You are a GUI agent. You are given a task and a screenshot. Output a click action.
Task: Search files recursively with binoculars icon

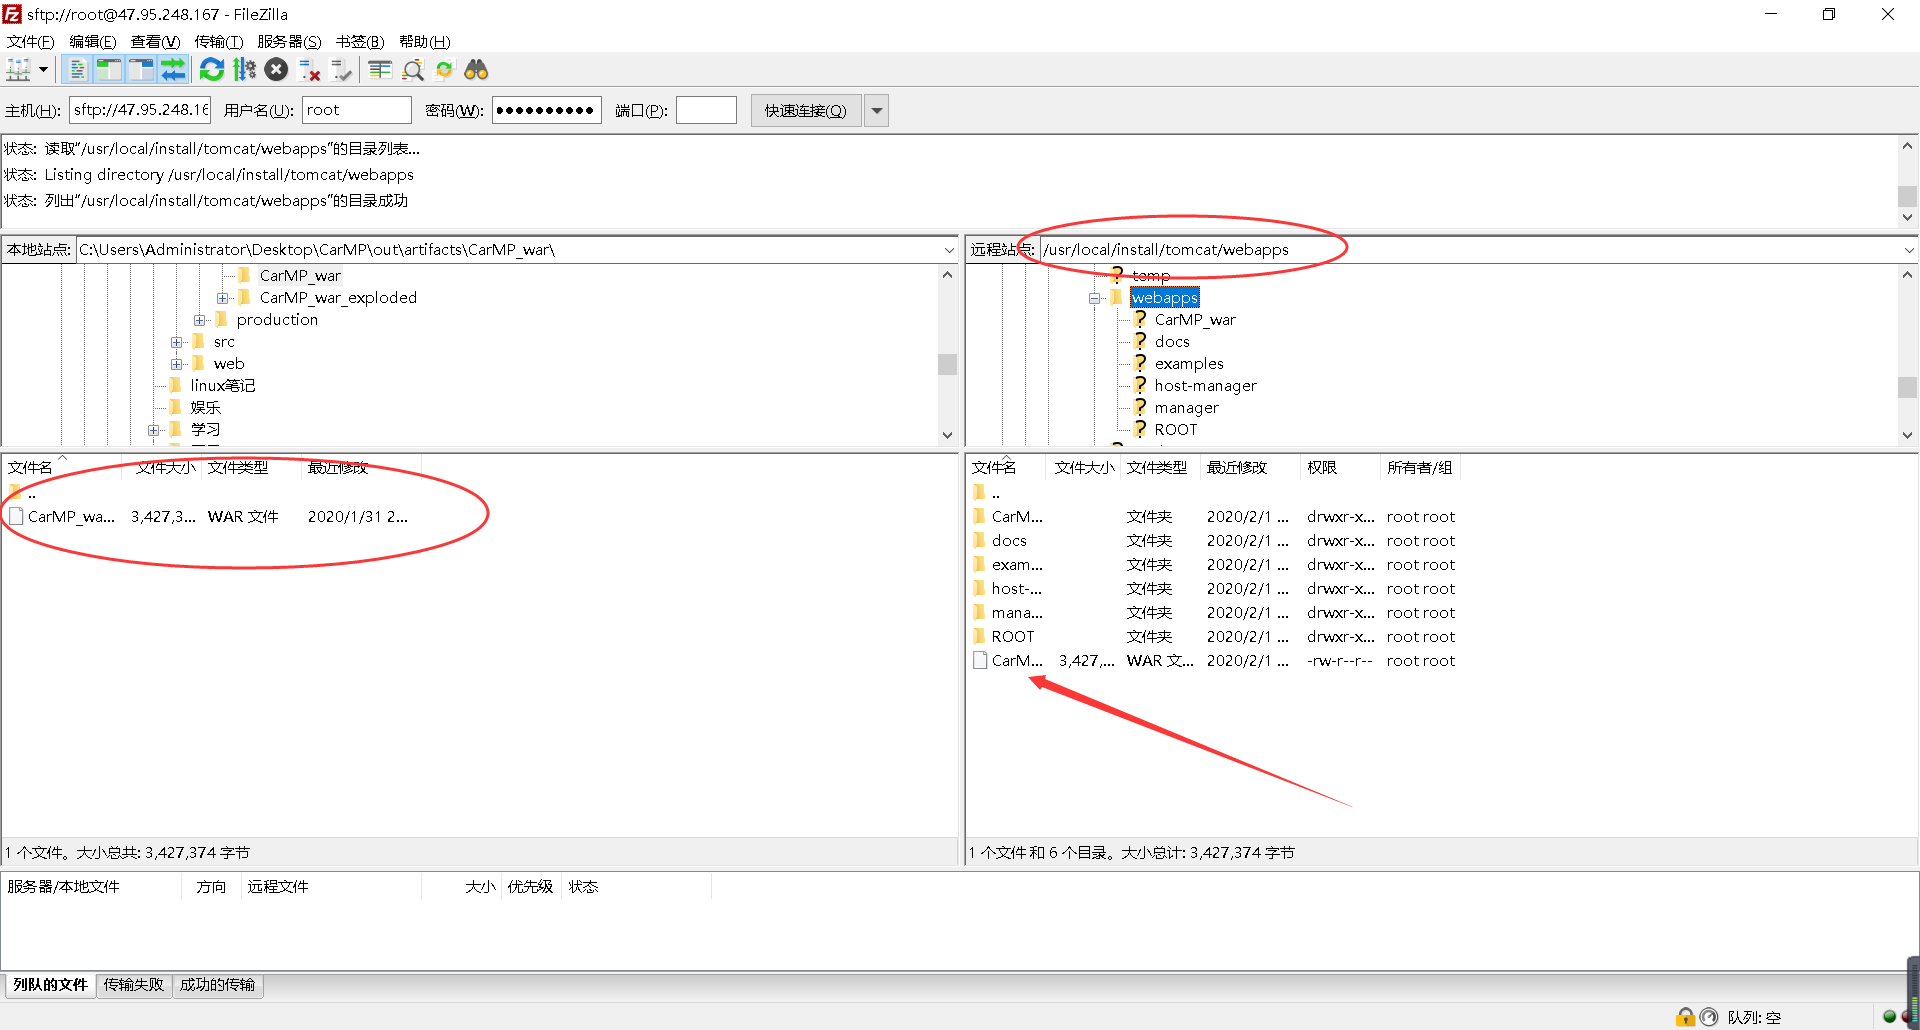[x=476, y=70]
